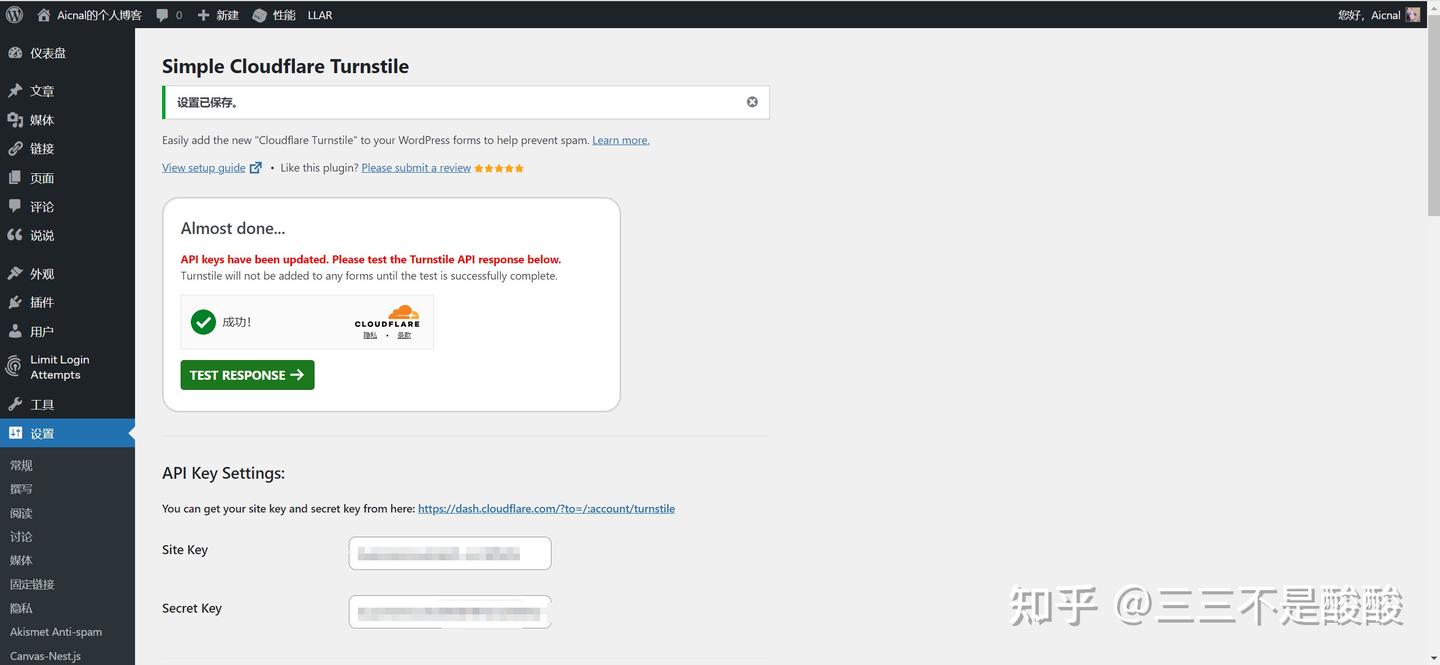Open the Learn more link
Image resolution: width=1440 pixels, height=665 pixels.
click(x=621, y=140)
